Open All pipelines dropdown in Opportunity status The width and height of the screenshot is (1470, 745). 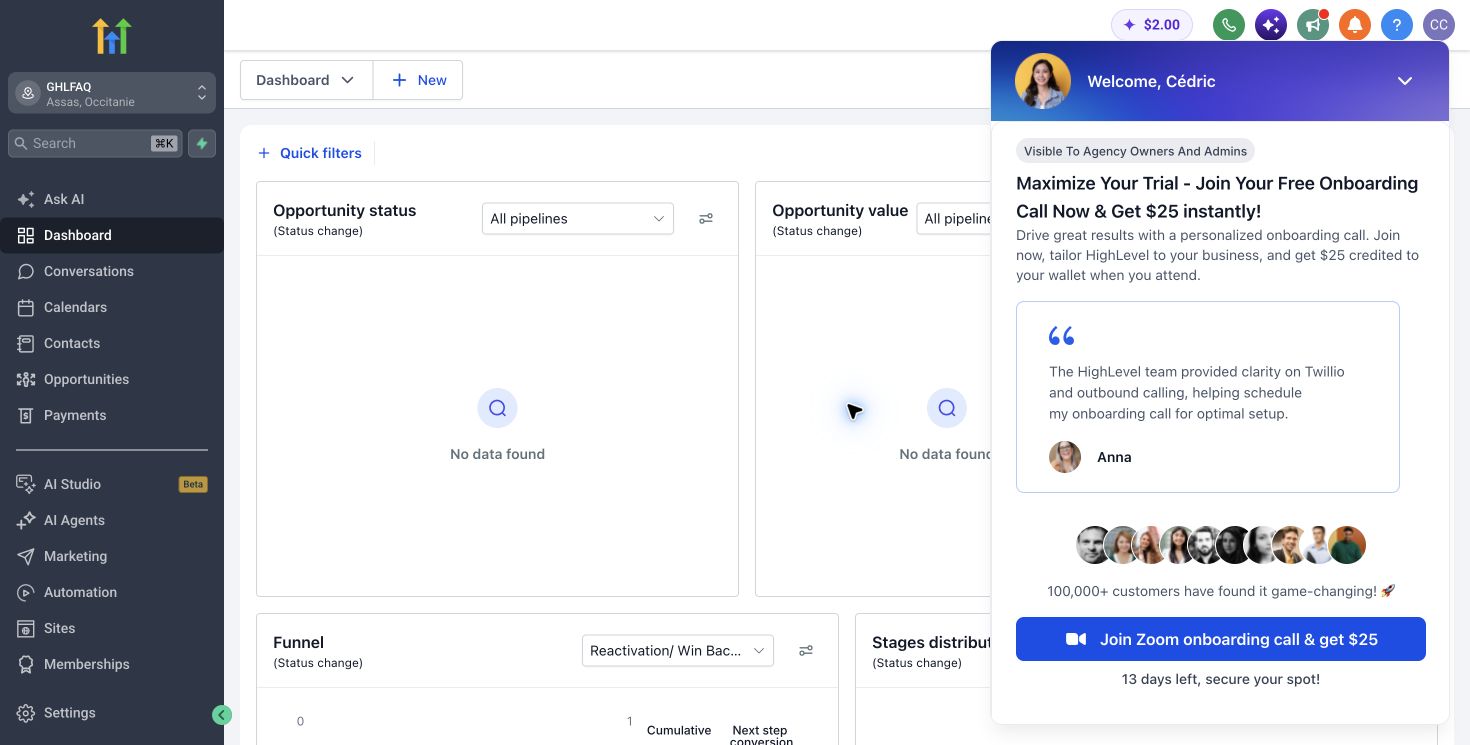click(578, 218)
